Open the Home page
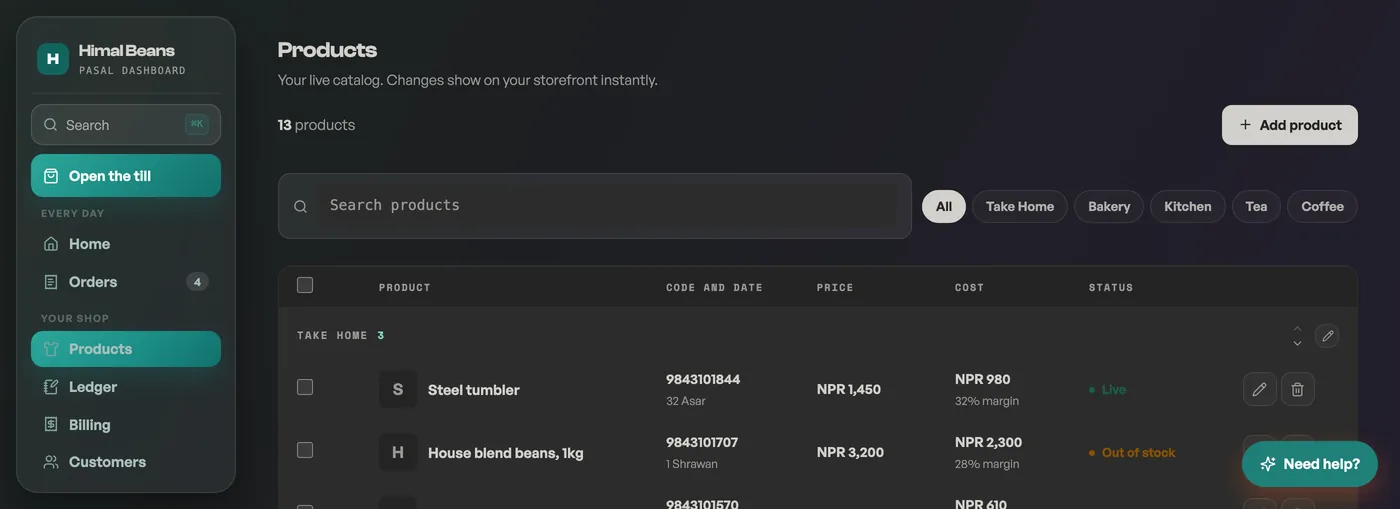This screenshot has width=1400, height=509. (126, 244)
